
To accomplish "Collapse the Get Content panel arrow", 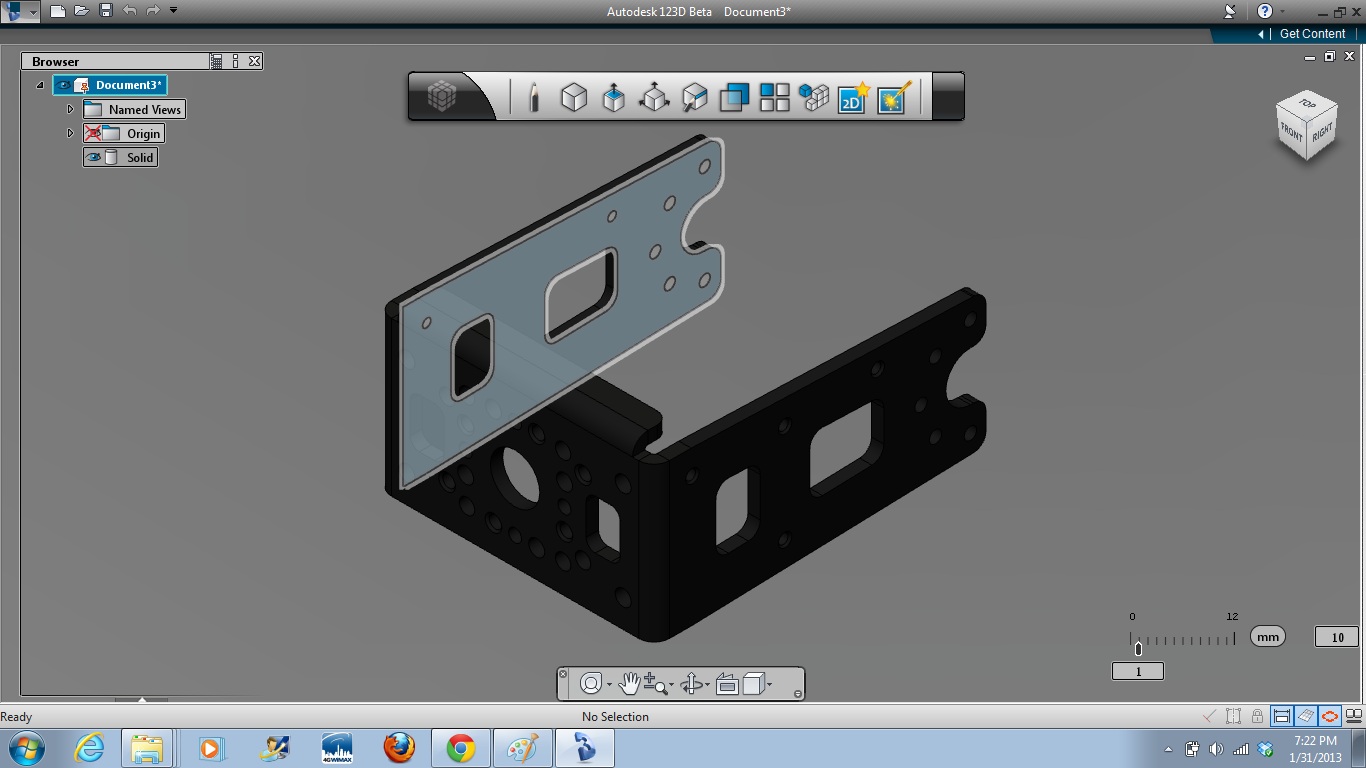I will pyautogui.click(x=1262, y=34).
